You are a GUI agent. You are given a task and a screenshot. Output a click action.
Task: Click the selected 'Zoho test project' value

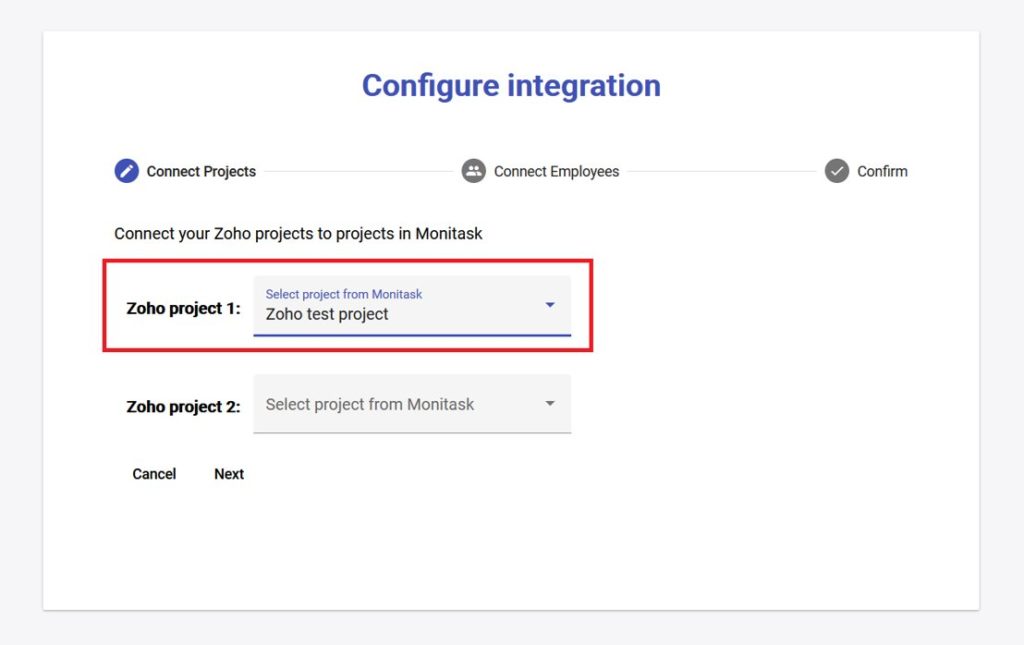[x=327, y=314]
